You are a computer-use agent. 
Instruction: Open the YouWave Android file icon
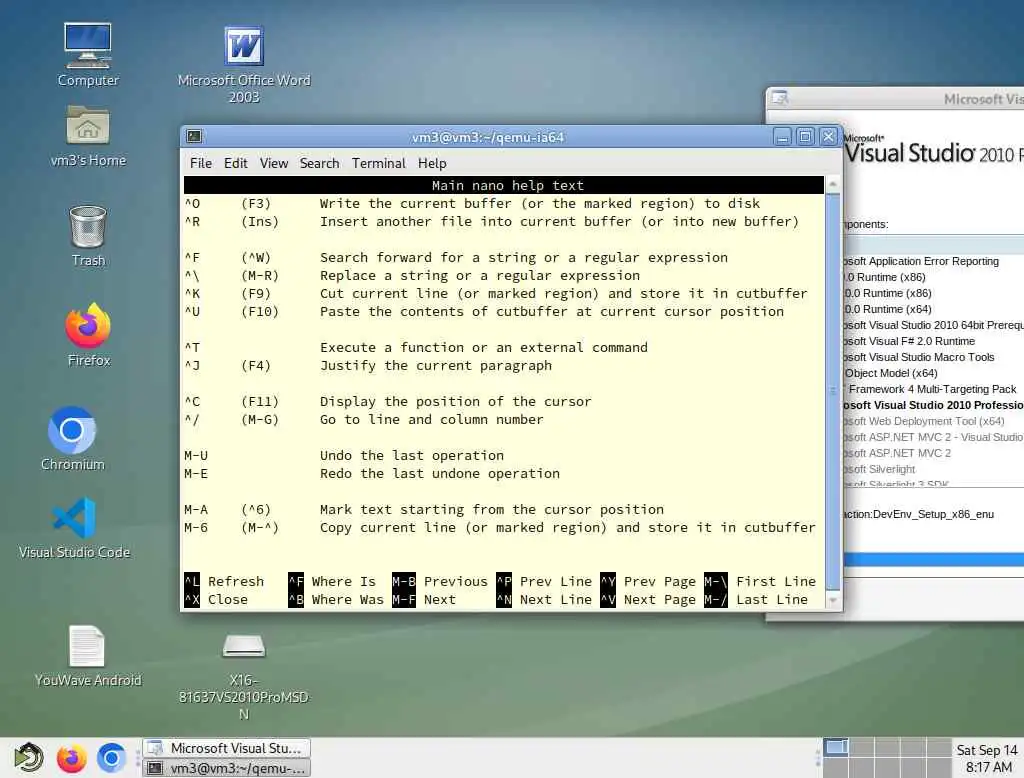click(88, 656)
